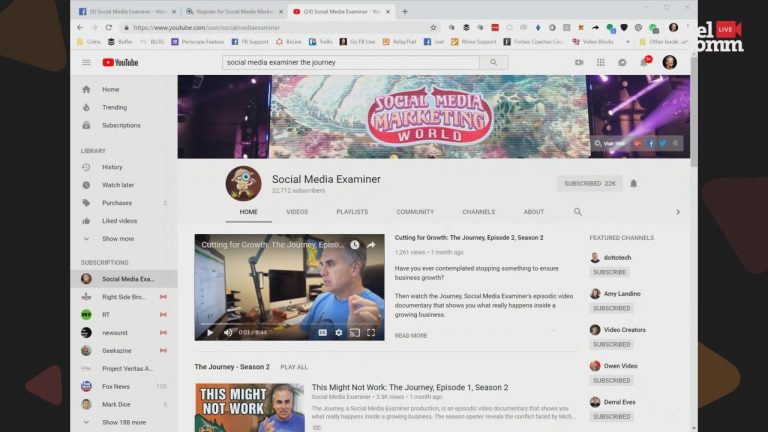Go back in browser
This screenshot has width=768, height=432.
(80, 27)
